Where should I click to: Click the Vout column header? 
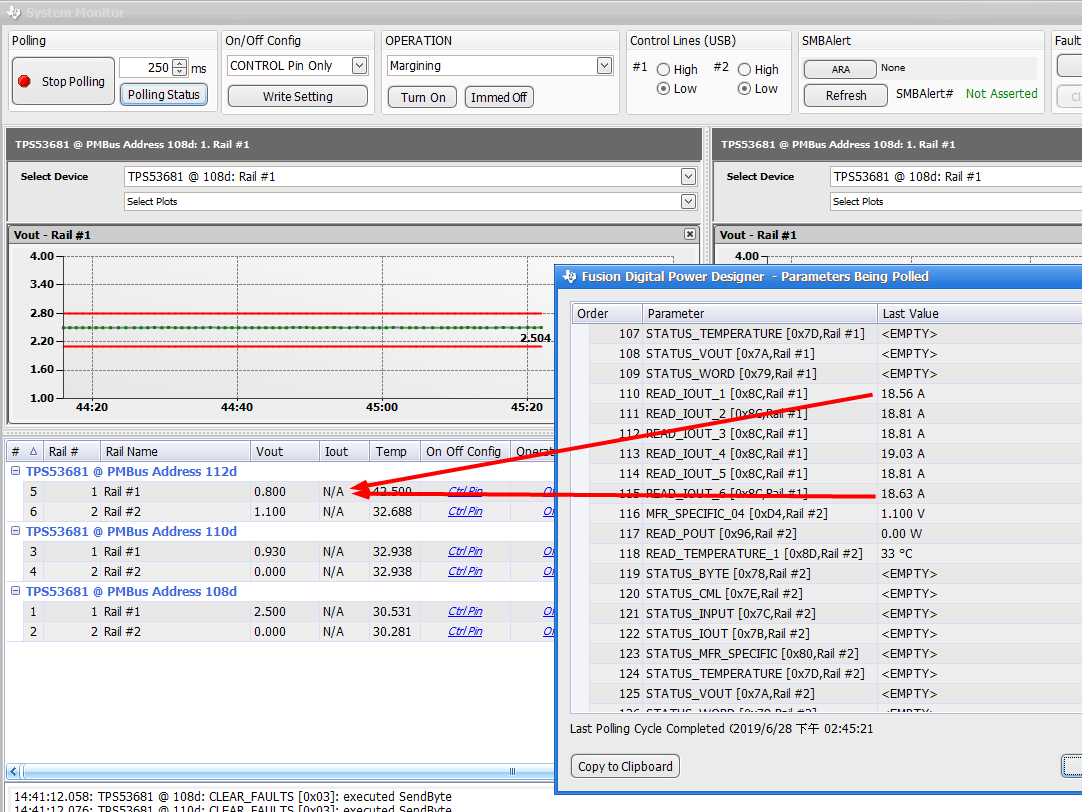pos(284,451)
